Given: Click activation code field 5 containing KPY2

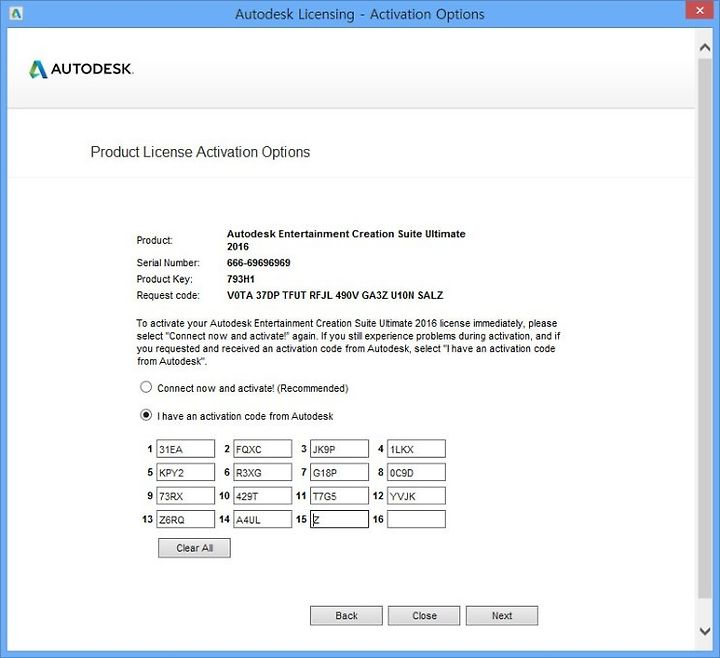Looking at the screenshot, I should (x=186, y=472).
